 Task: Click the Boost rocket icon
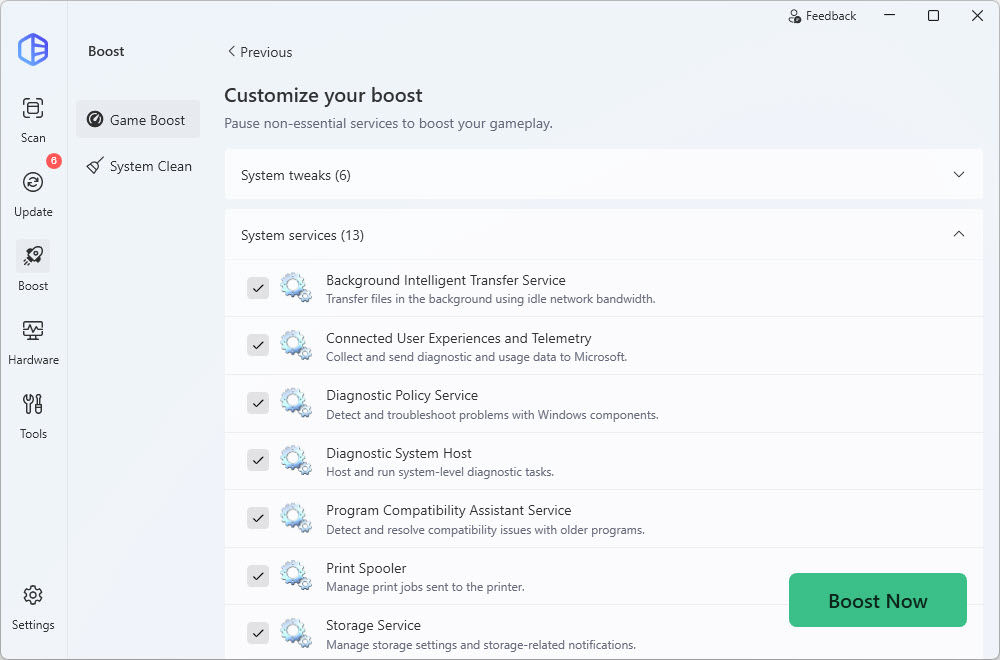33,256
